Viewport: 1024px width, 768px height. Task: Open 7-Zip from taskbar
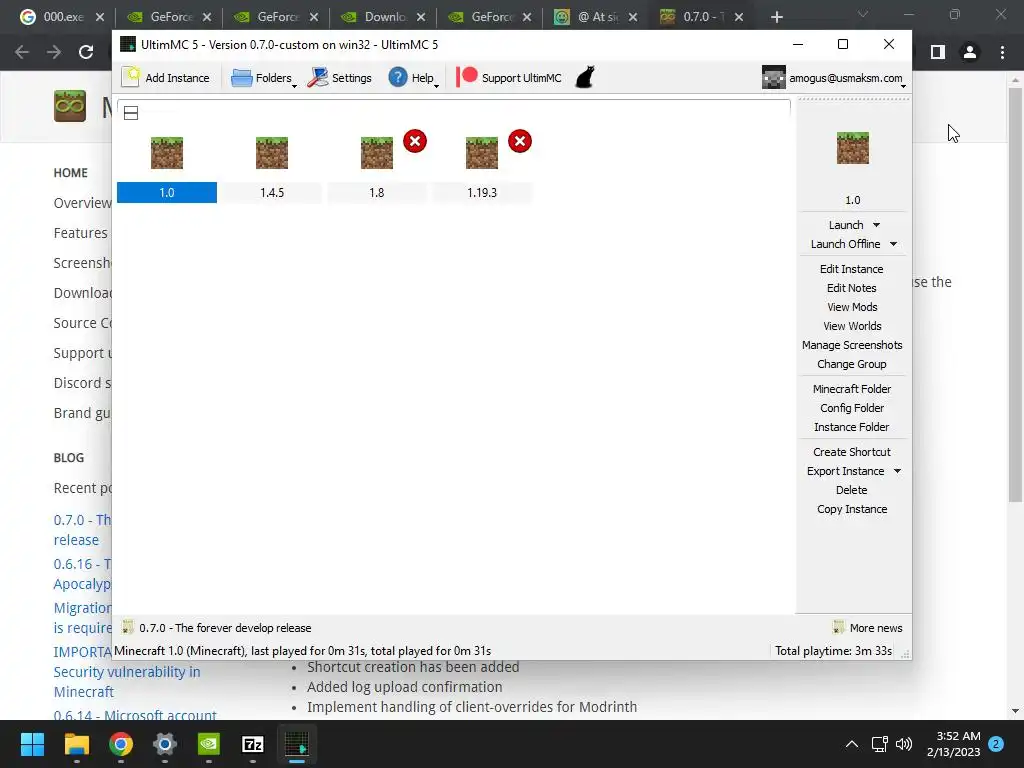pos(253,744)
